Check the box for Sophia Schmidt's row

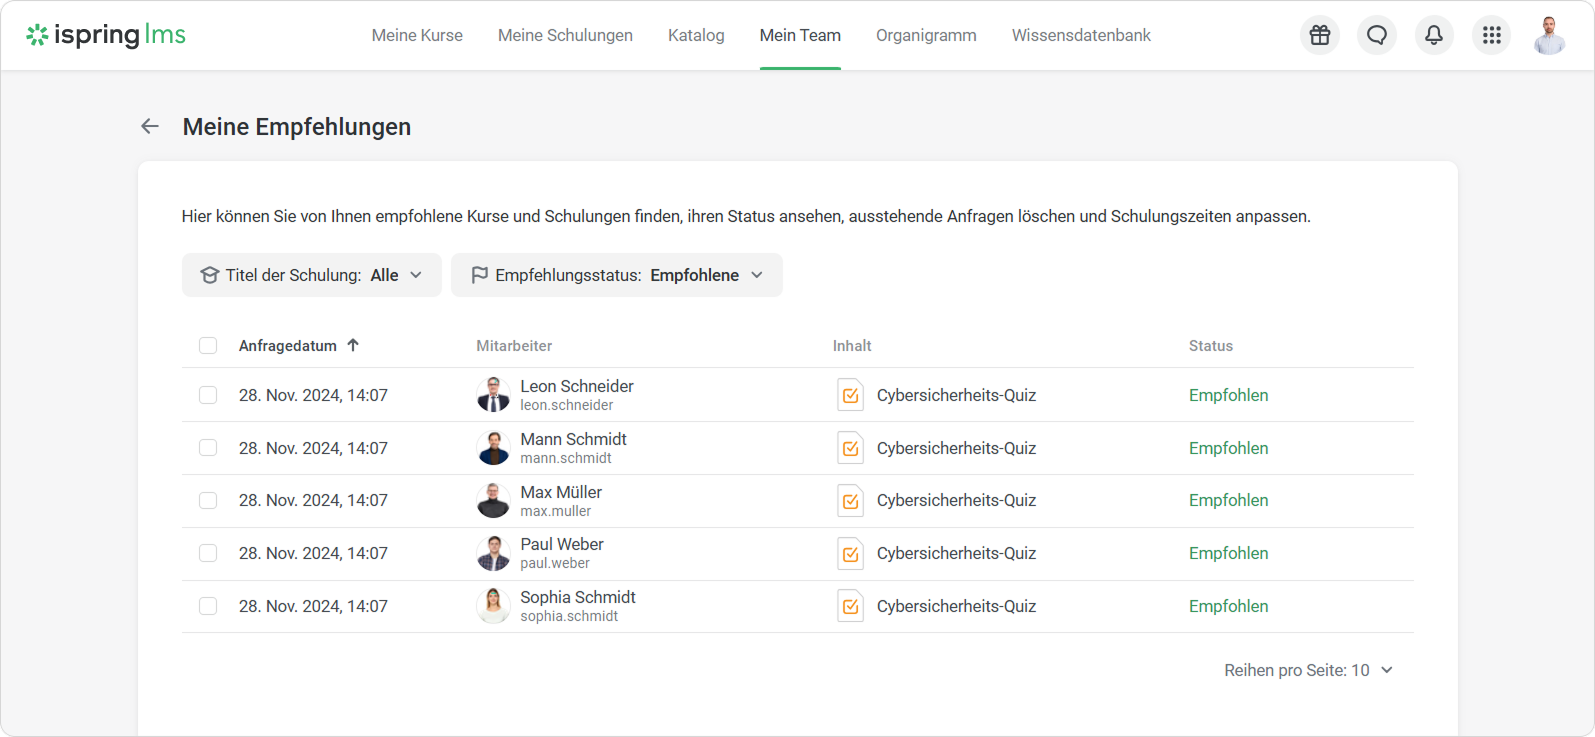tap(208, 606)
